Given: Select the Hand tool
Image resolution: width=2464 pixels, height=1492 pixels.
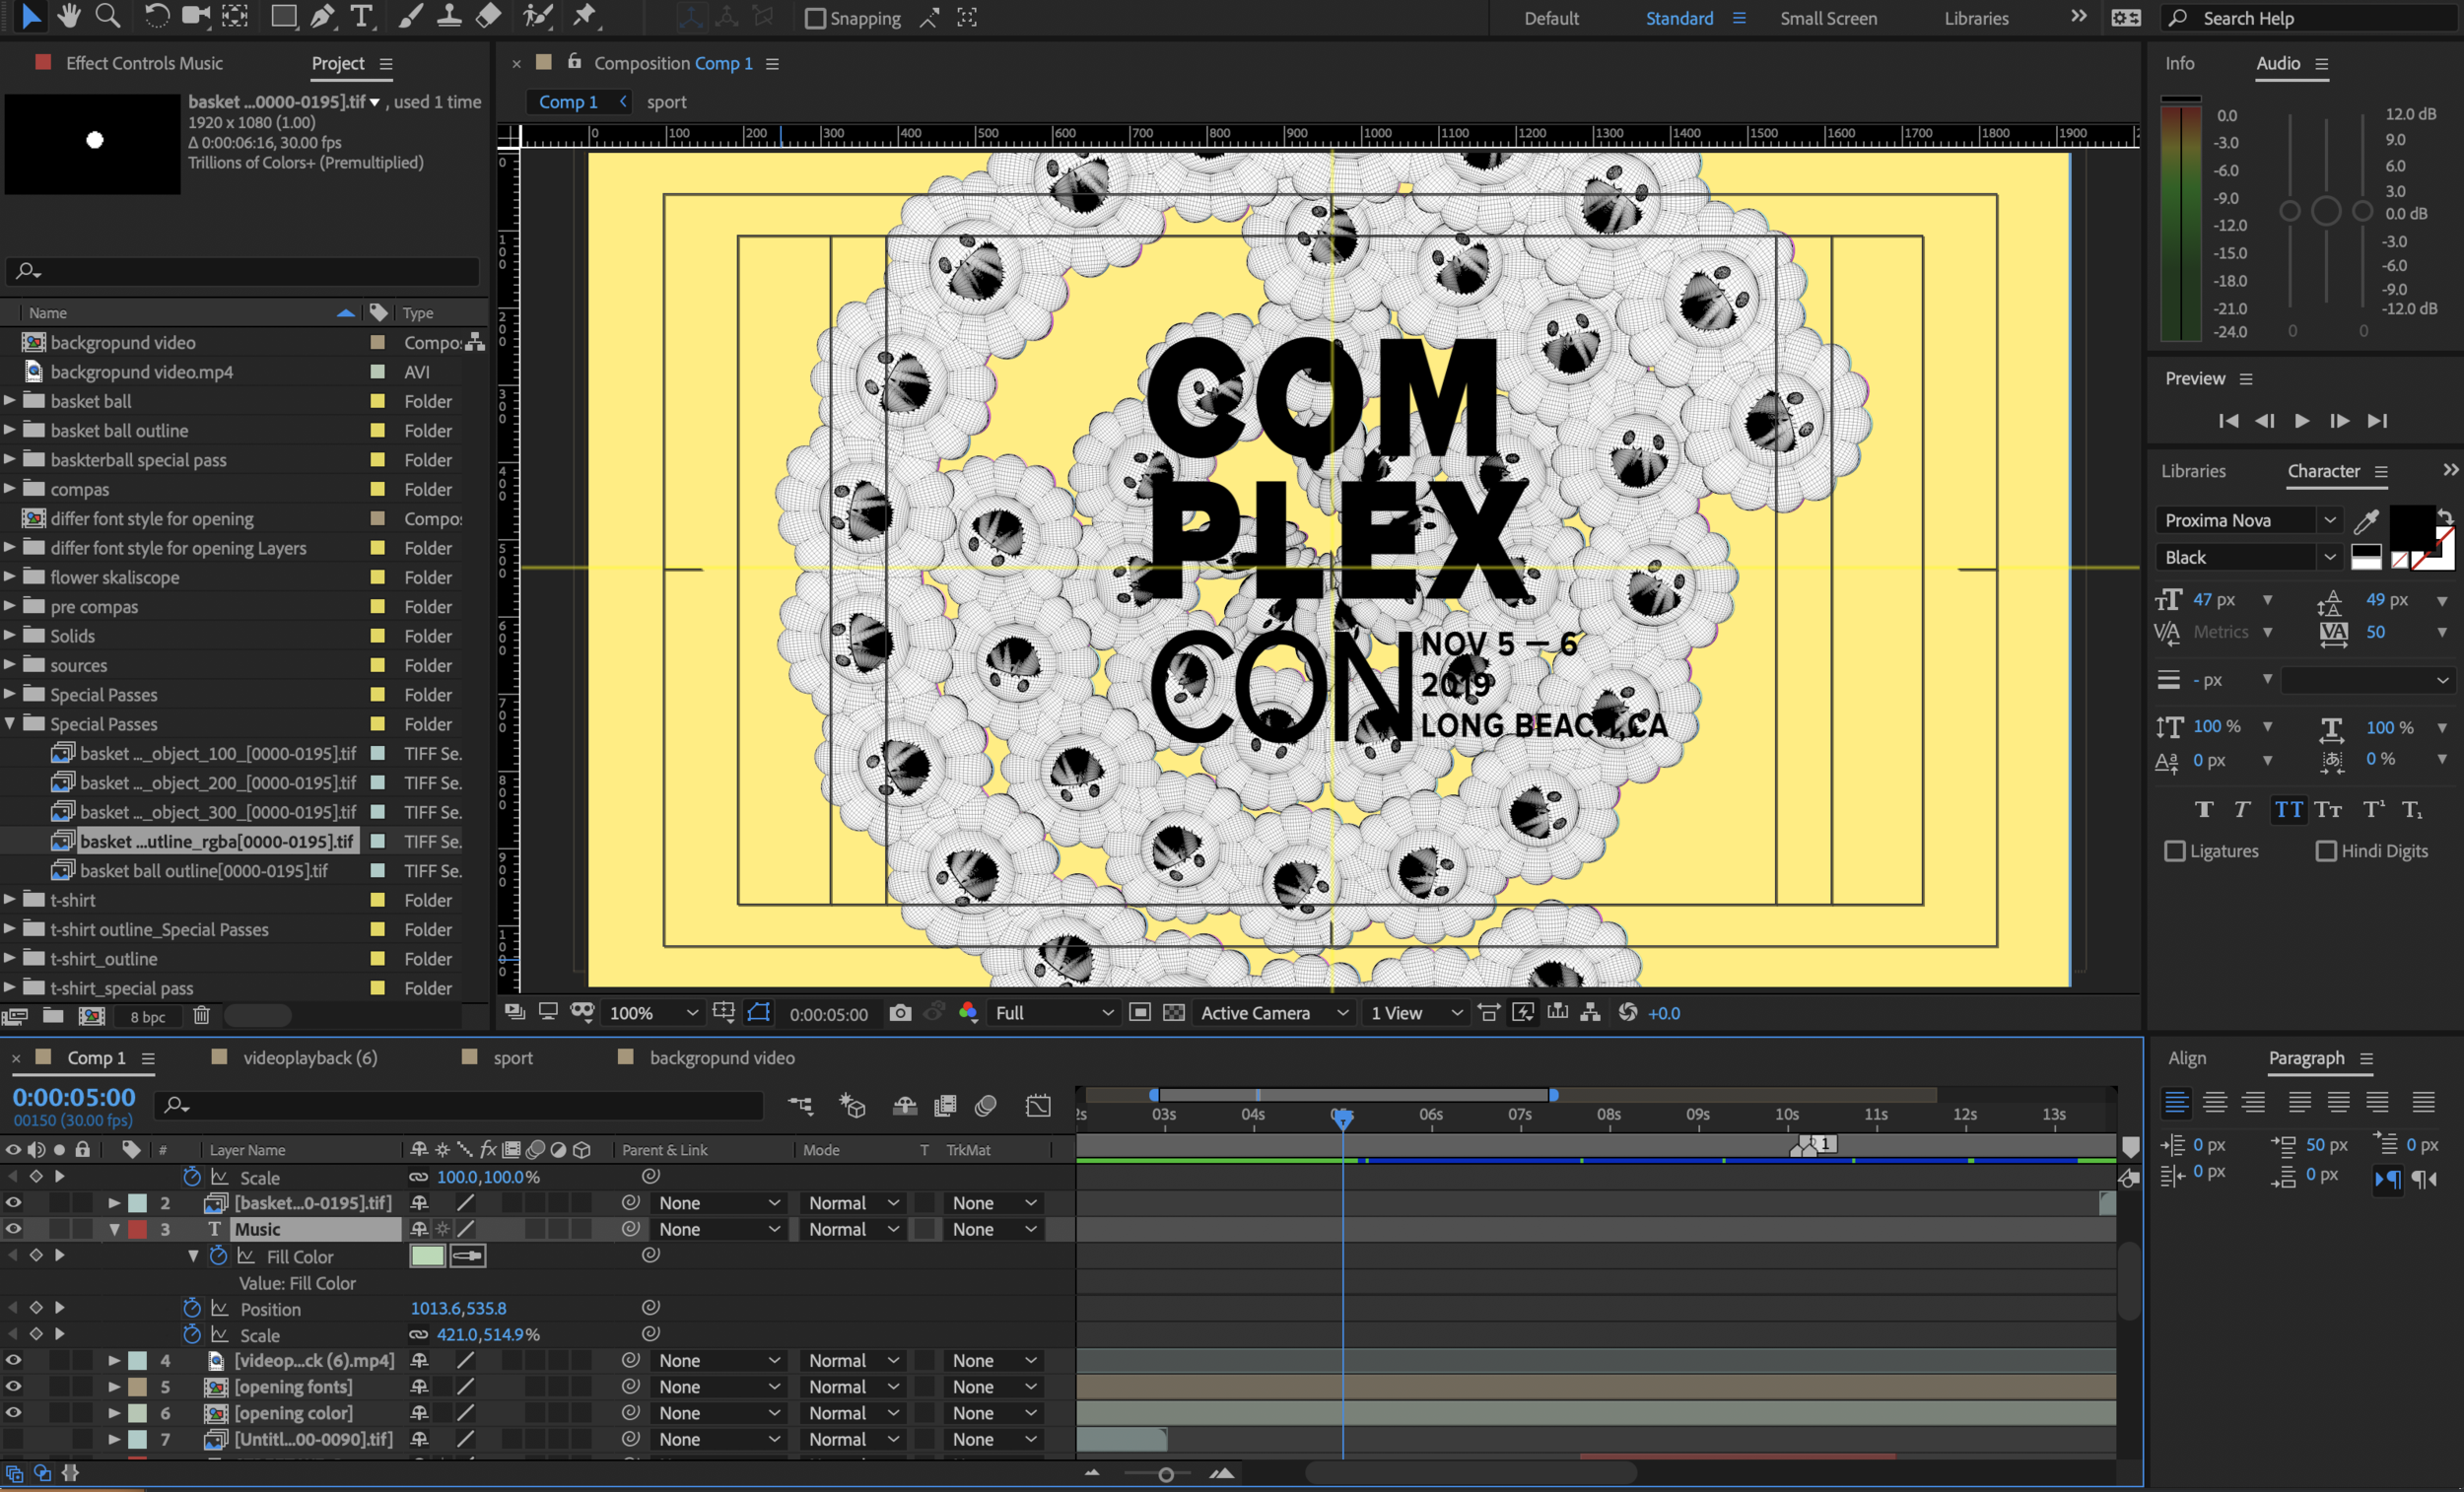Looking at the screenshot, I should 68,16.
